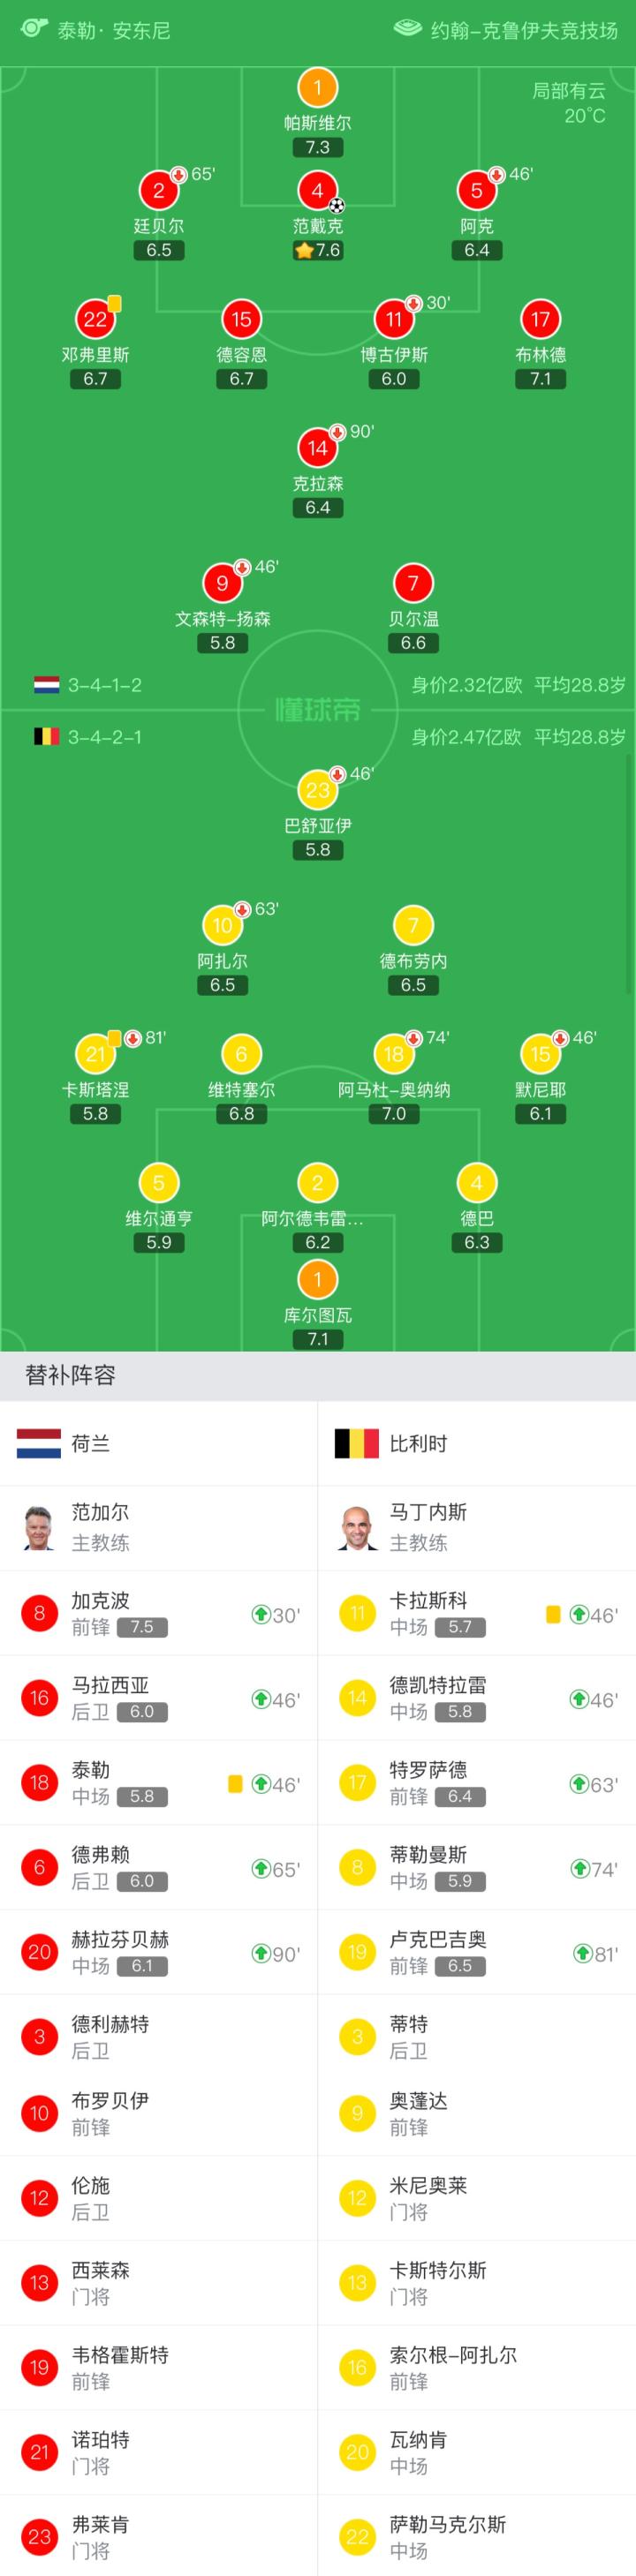
Task: Tap the yellow card icon beside 邓弗里斯
Action: click(x=115, y=302)
